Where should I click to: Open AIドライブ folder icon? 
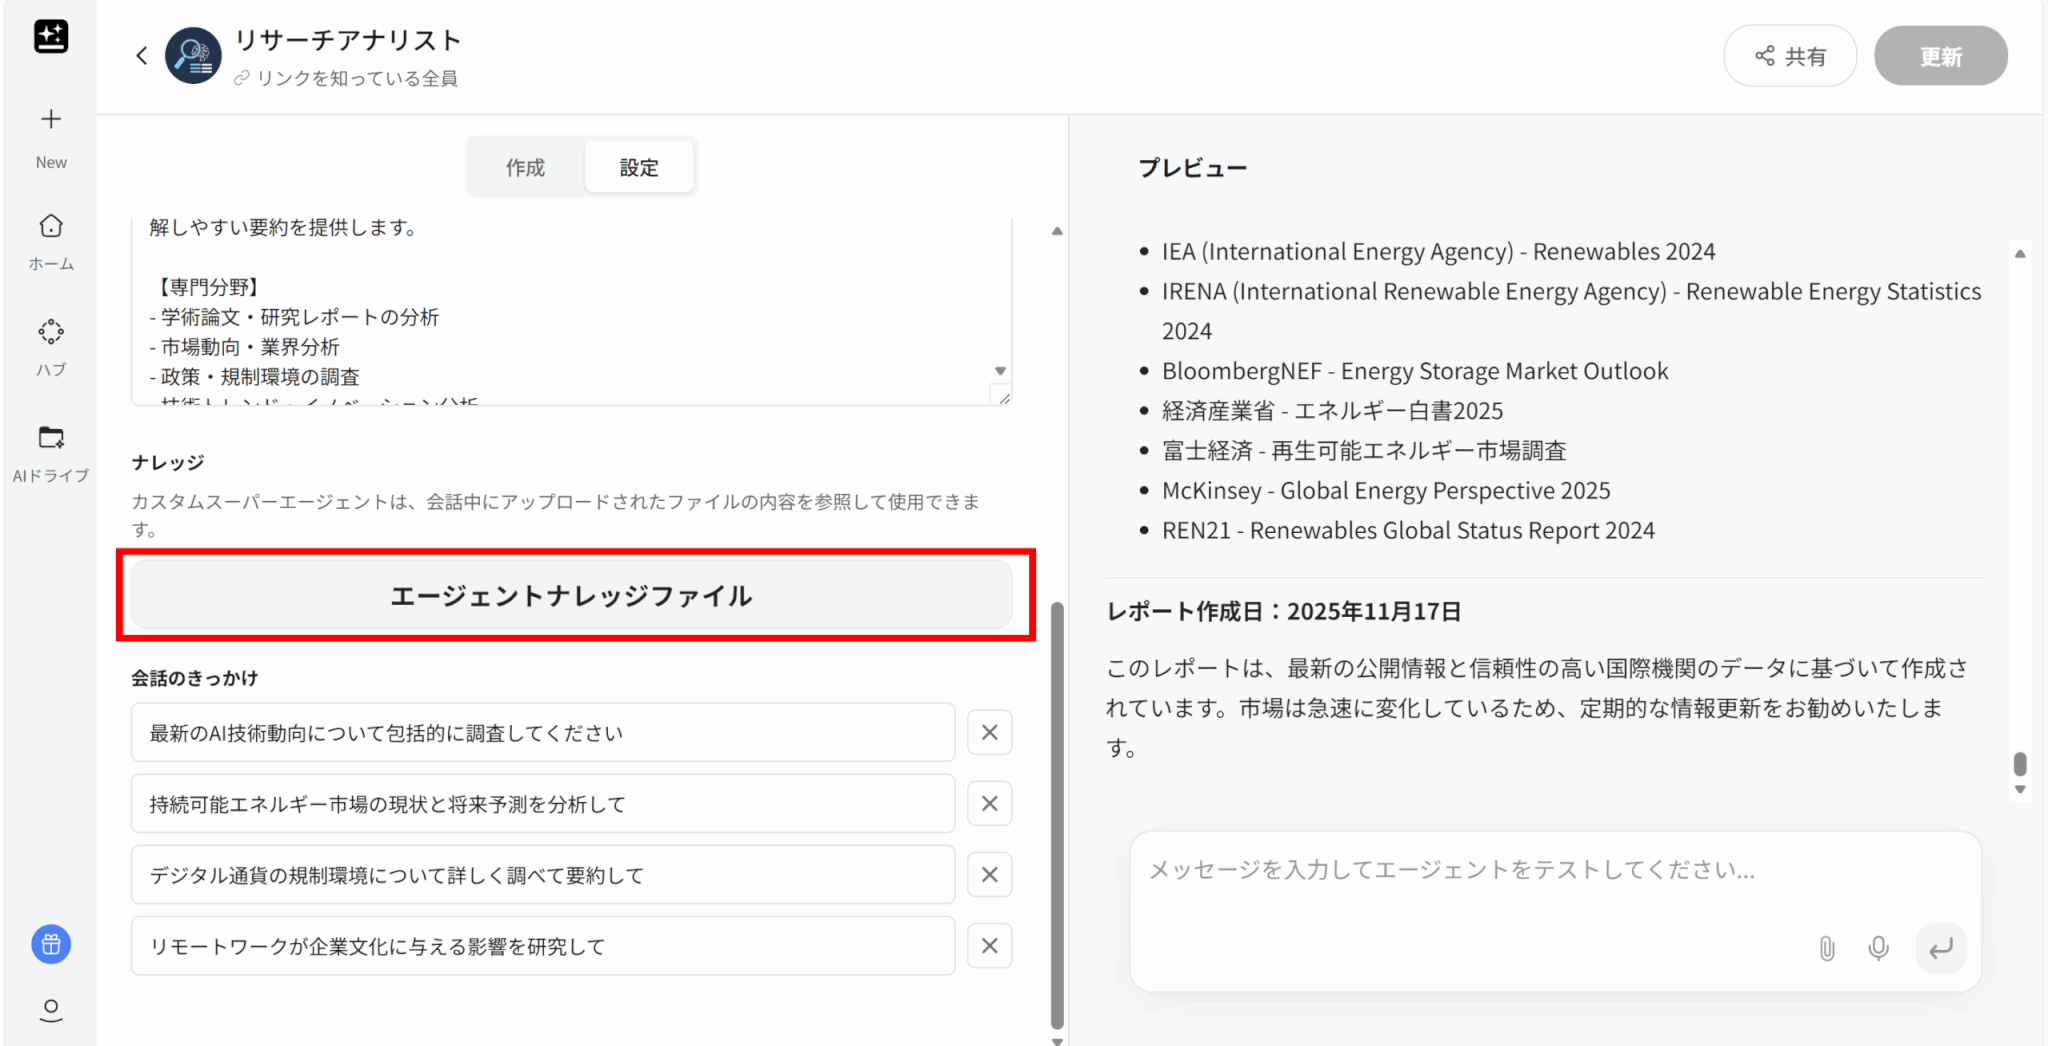point(51,438)
